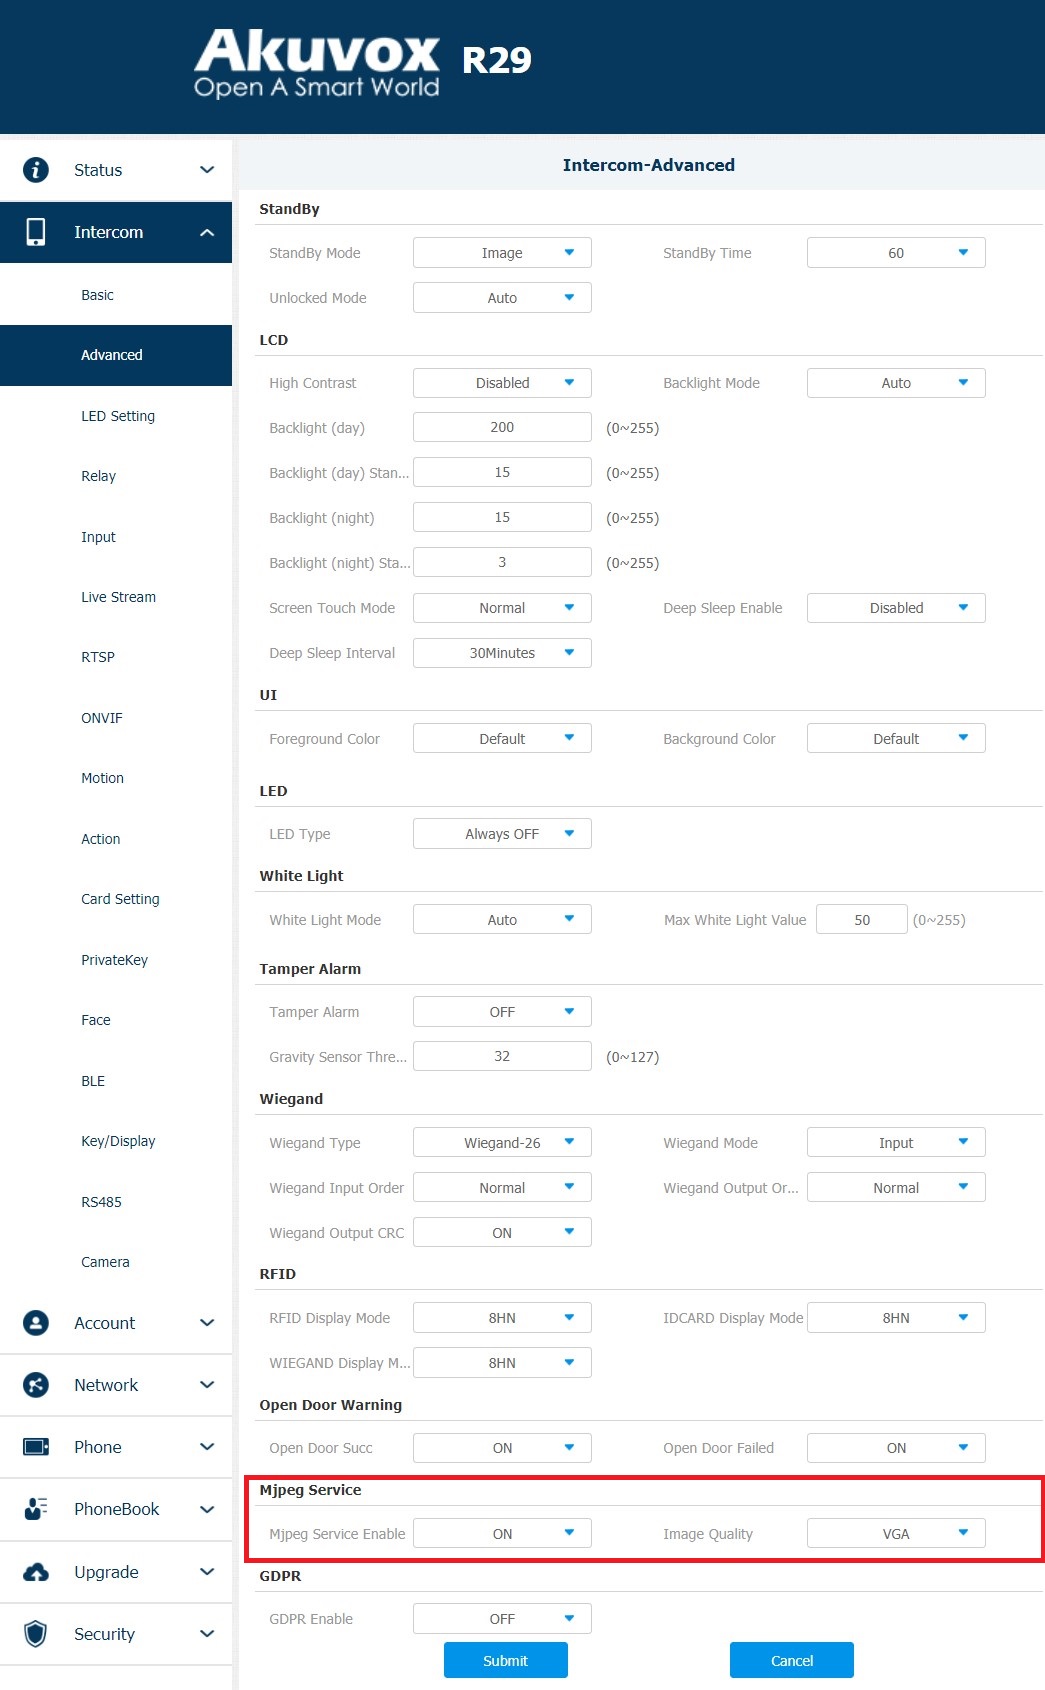Click the Status info icon in sidebar
The width and height of the screenshot is (1045, 1690).
pos(36,170)
